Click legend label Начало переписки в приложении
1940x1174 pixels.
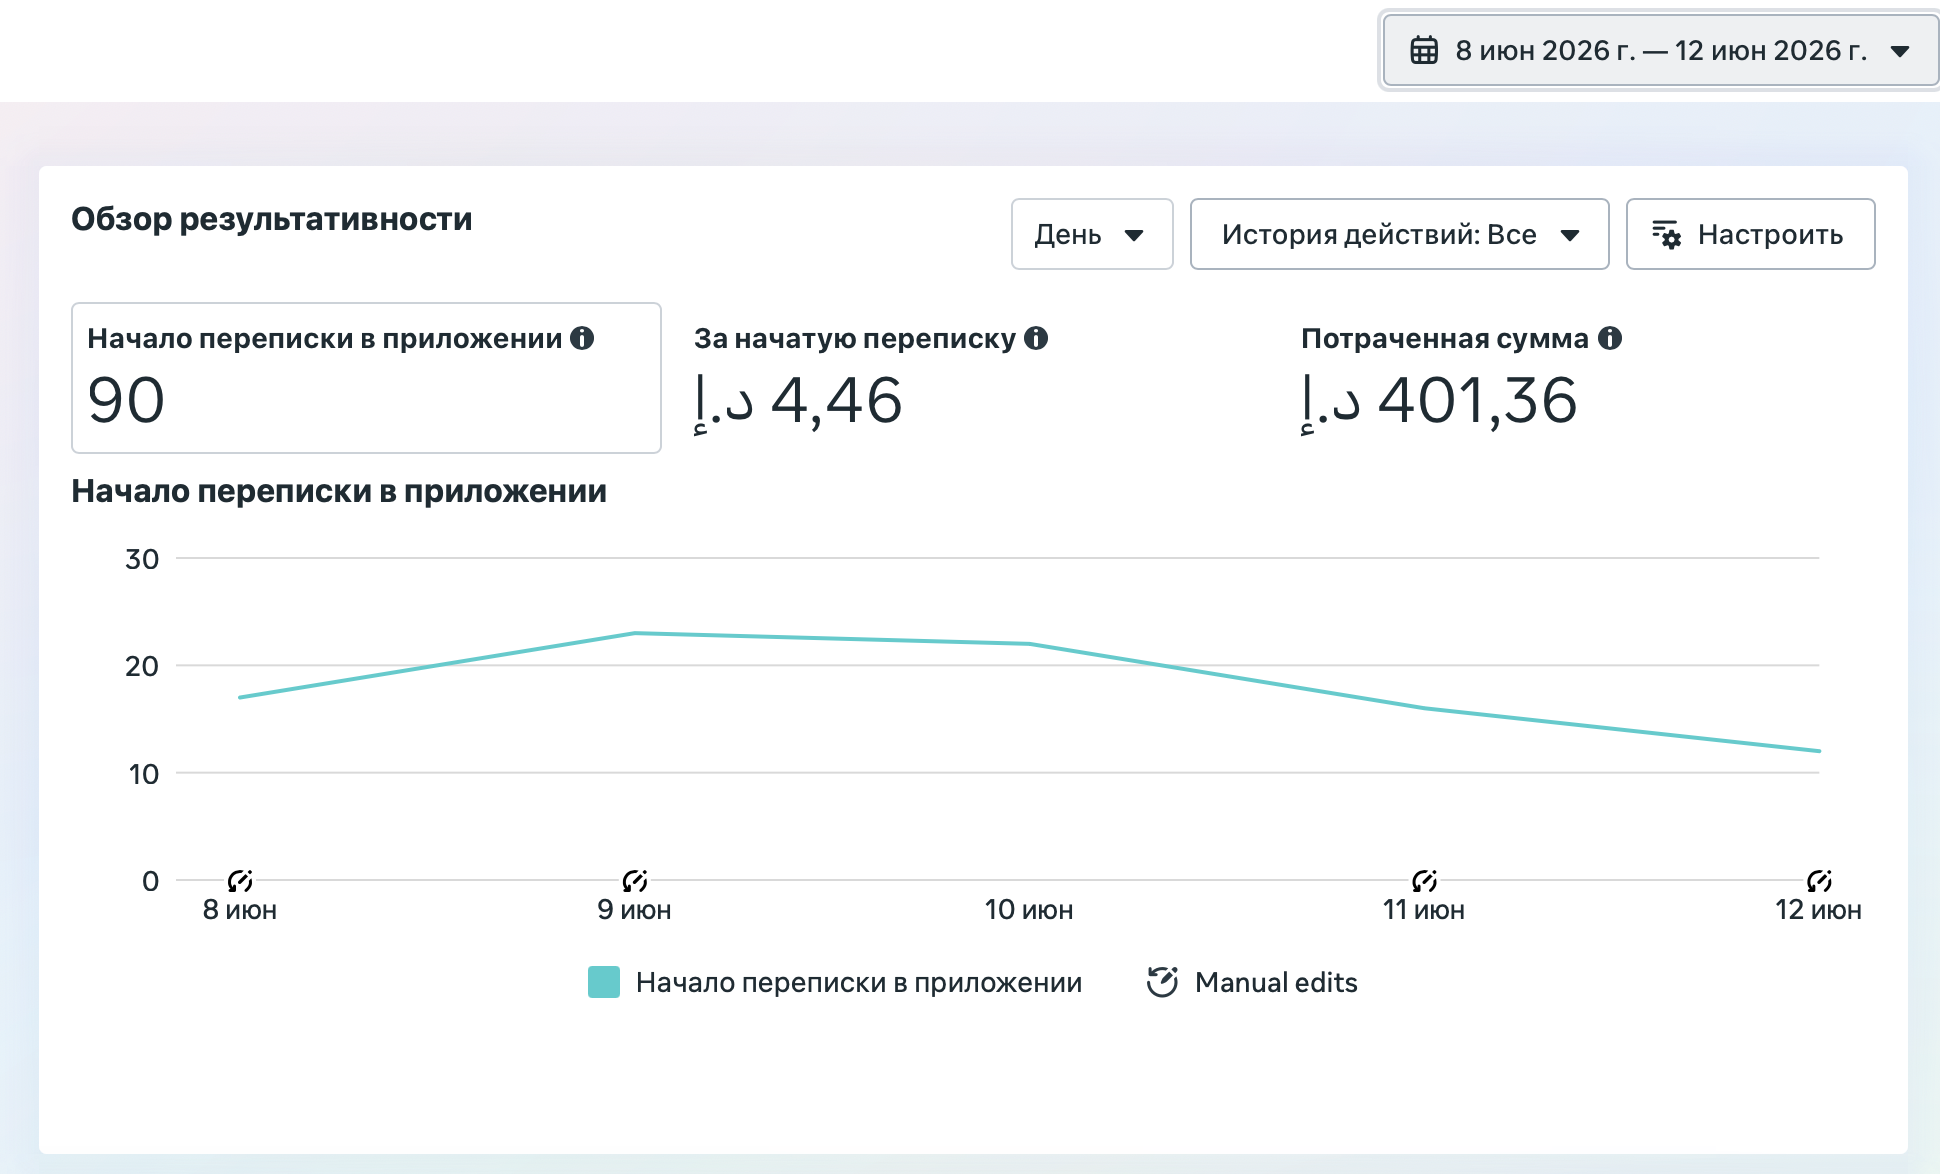click(859, 983)
